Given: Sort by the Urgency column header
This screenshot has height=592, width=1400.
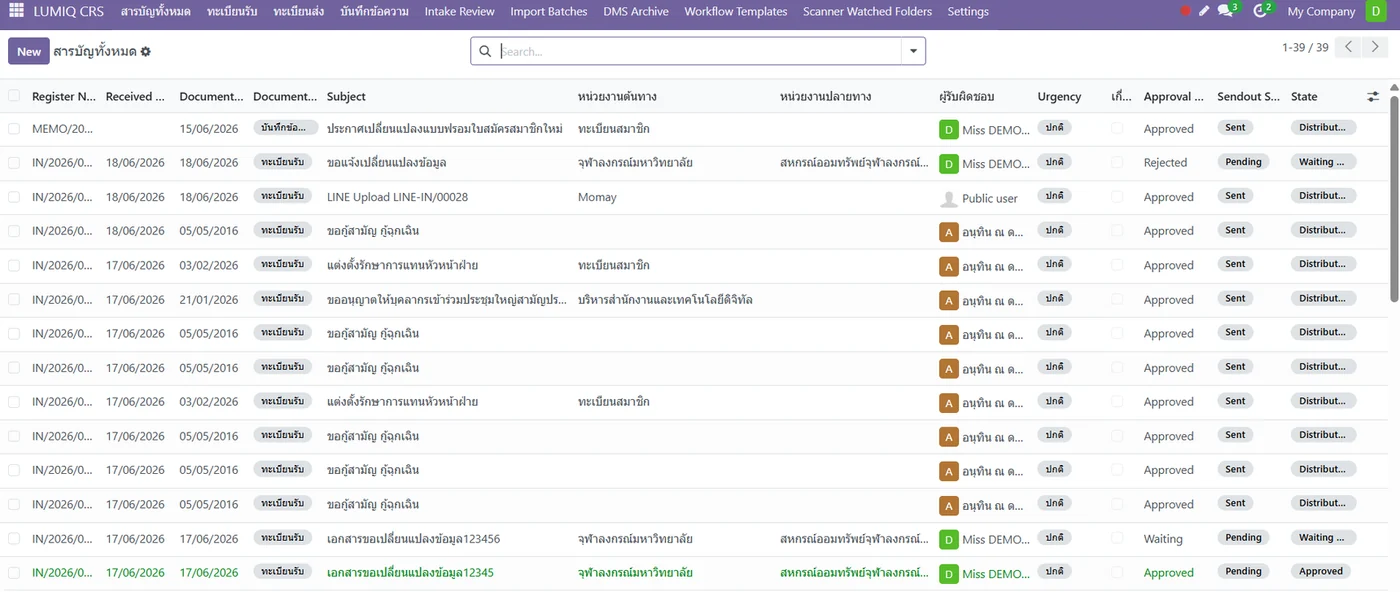Looking at the screenshot, I should [x=1059, y=97].
